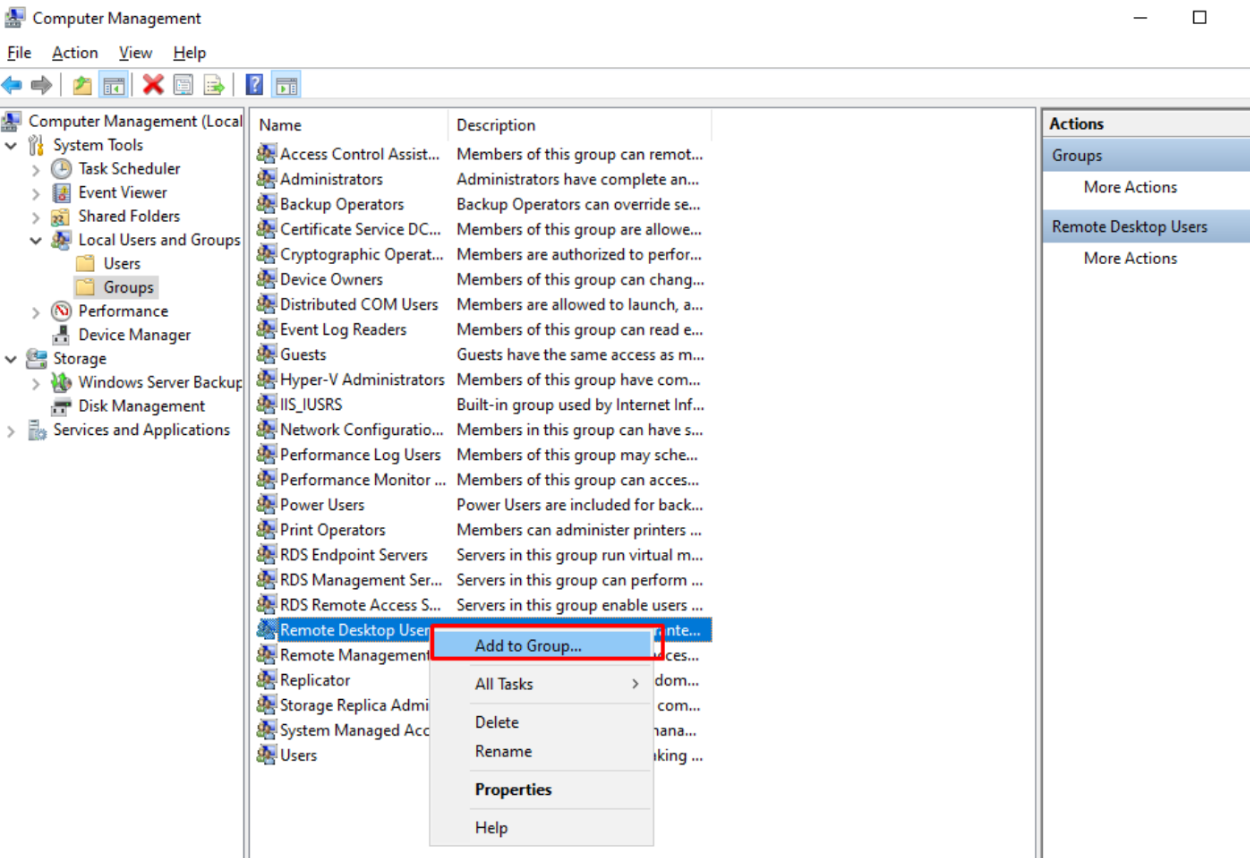Click the Up one level toolbar icon
1250x858 pixels.
pos(82,84)
